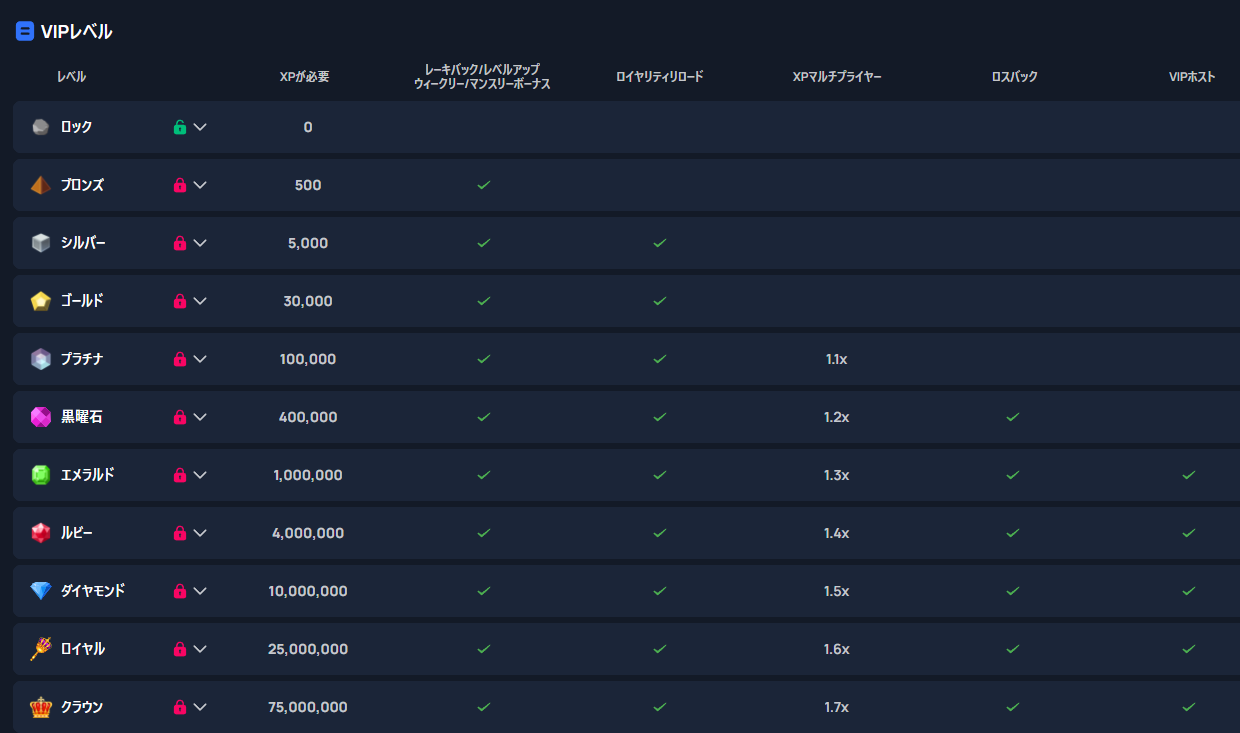Click the ゴールド gold gem icon
Screen dimensions: 1240x733
tap(40, 301)
